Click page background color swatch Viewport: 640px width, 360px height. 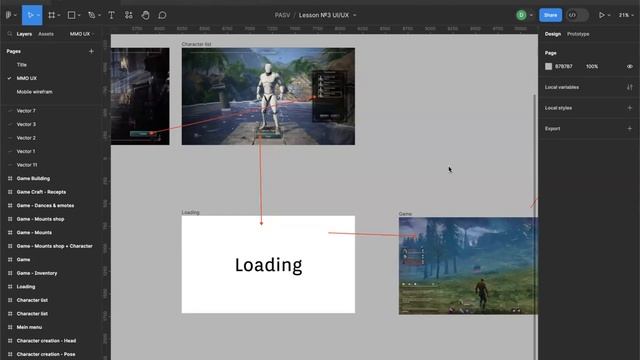tap(548, 66)
